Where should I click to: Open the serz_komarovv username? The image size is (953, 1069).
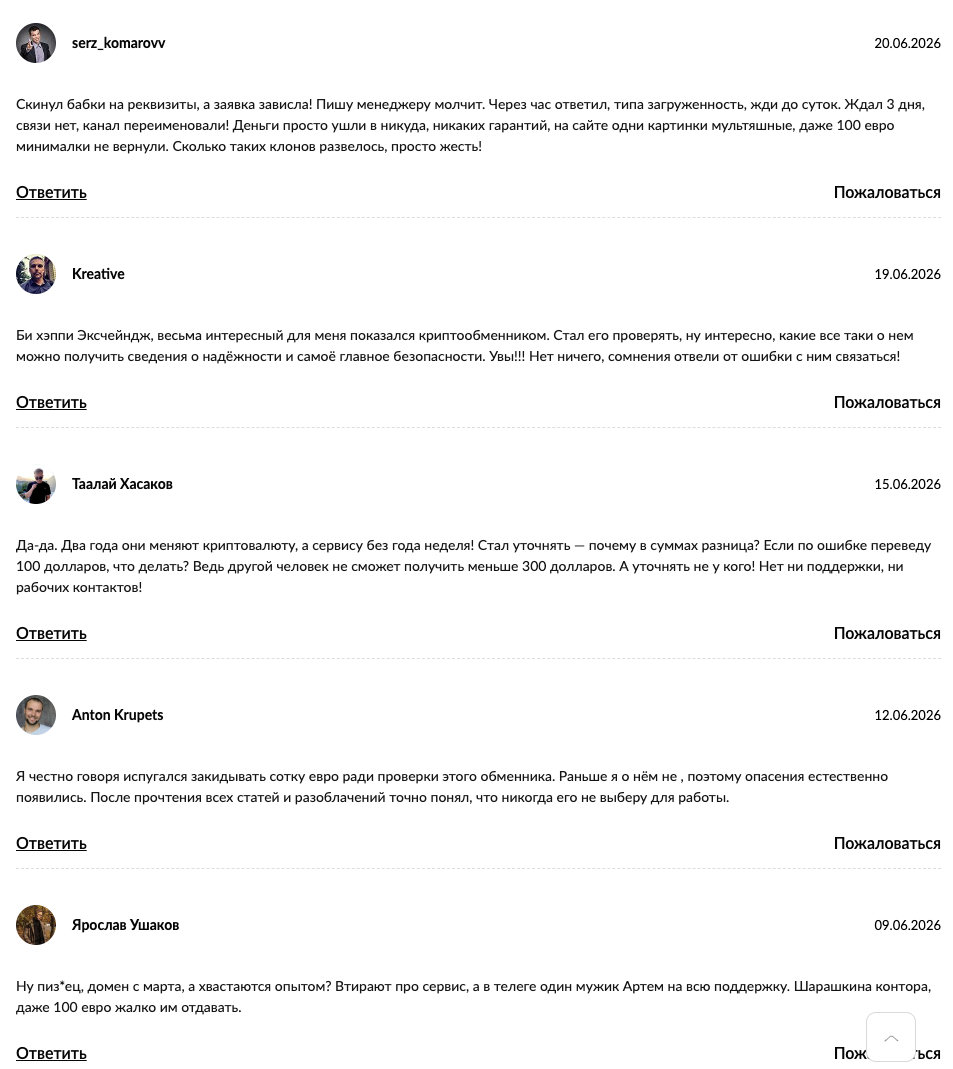click(119, 43)
